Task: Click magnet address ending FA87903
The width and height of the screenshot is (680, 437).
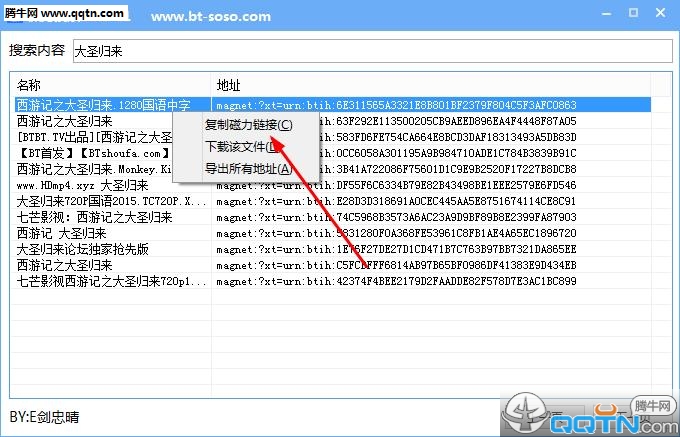Action: tap(396, 217)
